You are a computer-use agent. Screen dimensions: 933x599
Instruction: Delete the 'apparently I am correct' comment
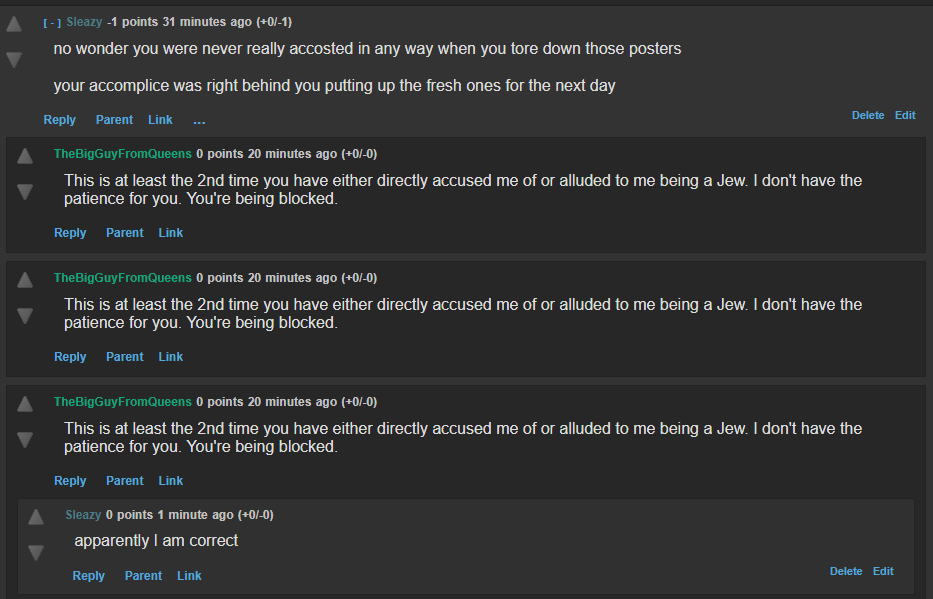(x=846, y=571)
